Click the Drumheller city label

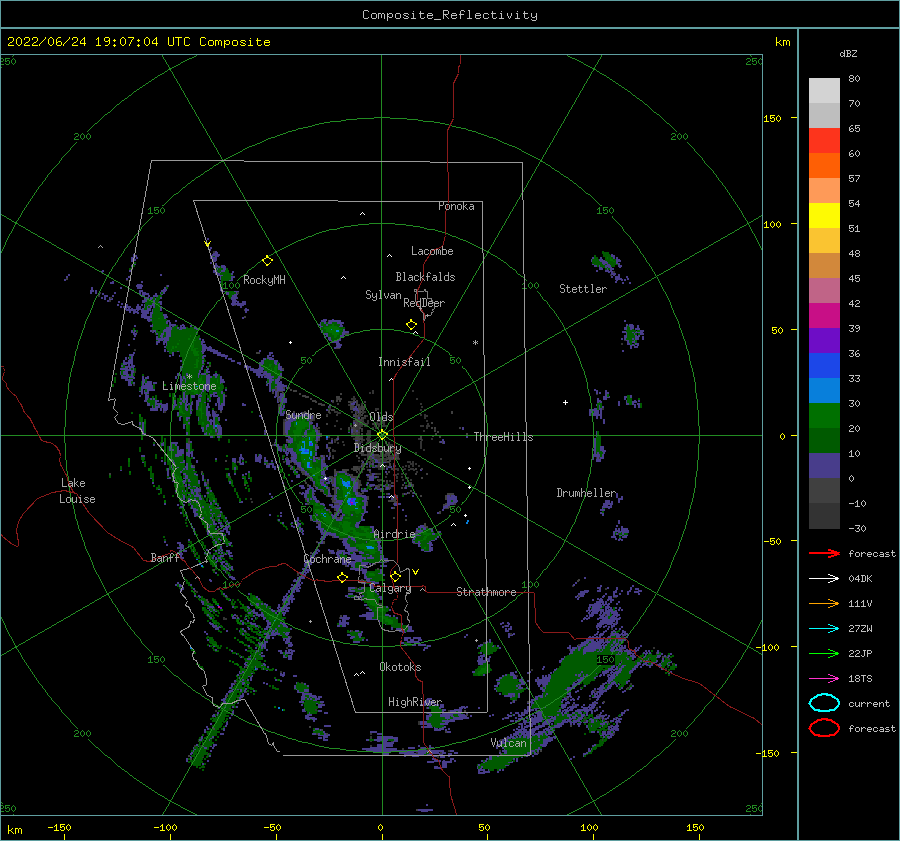coord(587,493)
